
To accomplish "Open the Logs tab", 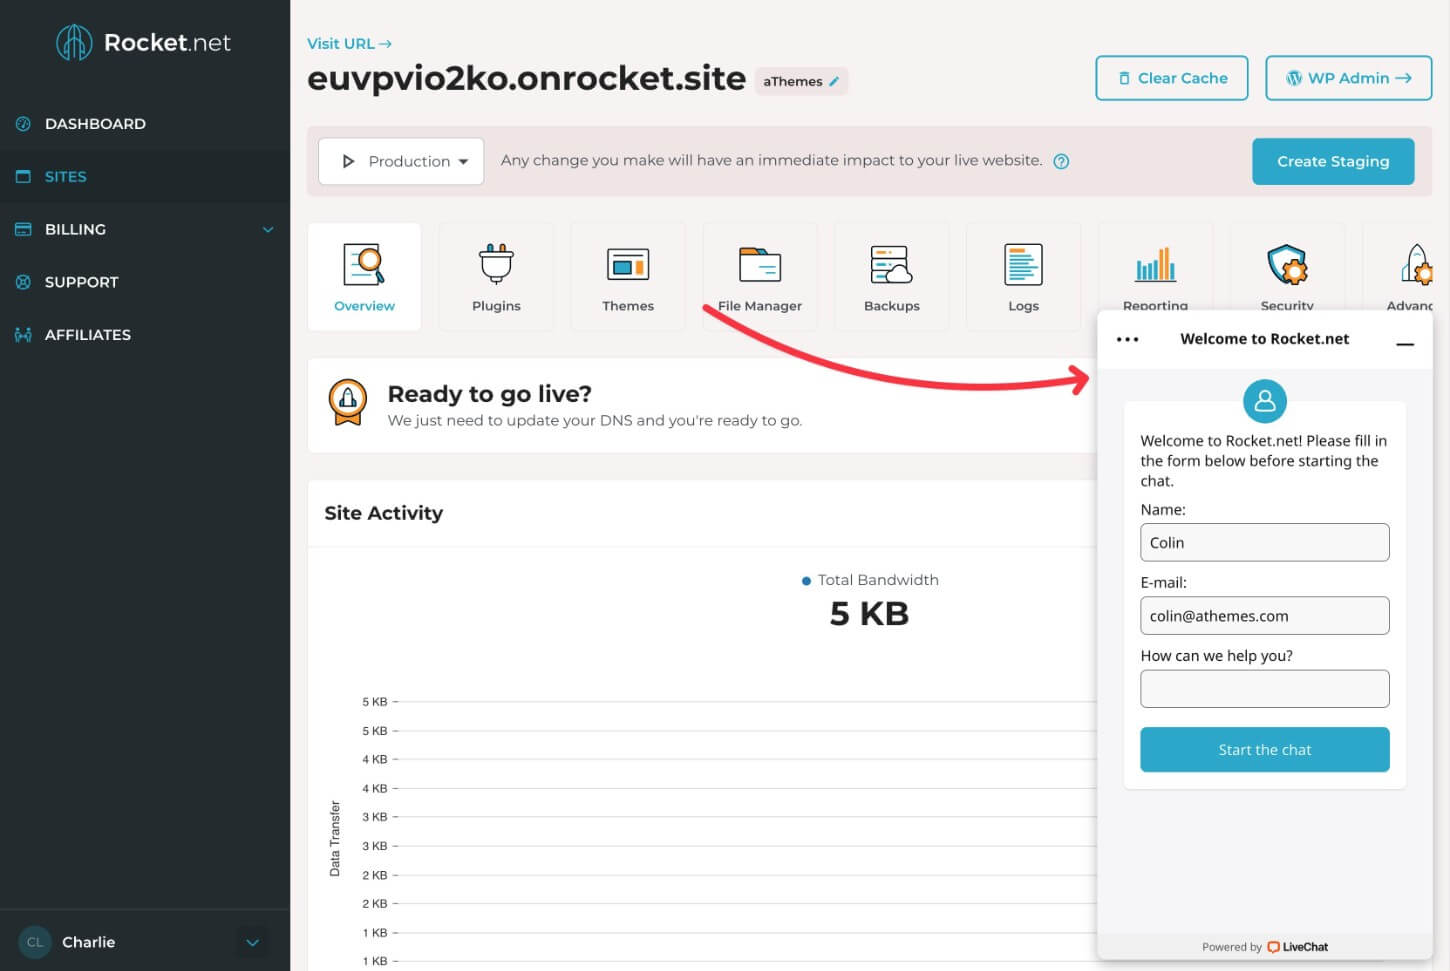I will pos(1023,277).
